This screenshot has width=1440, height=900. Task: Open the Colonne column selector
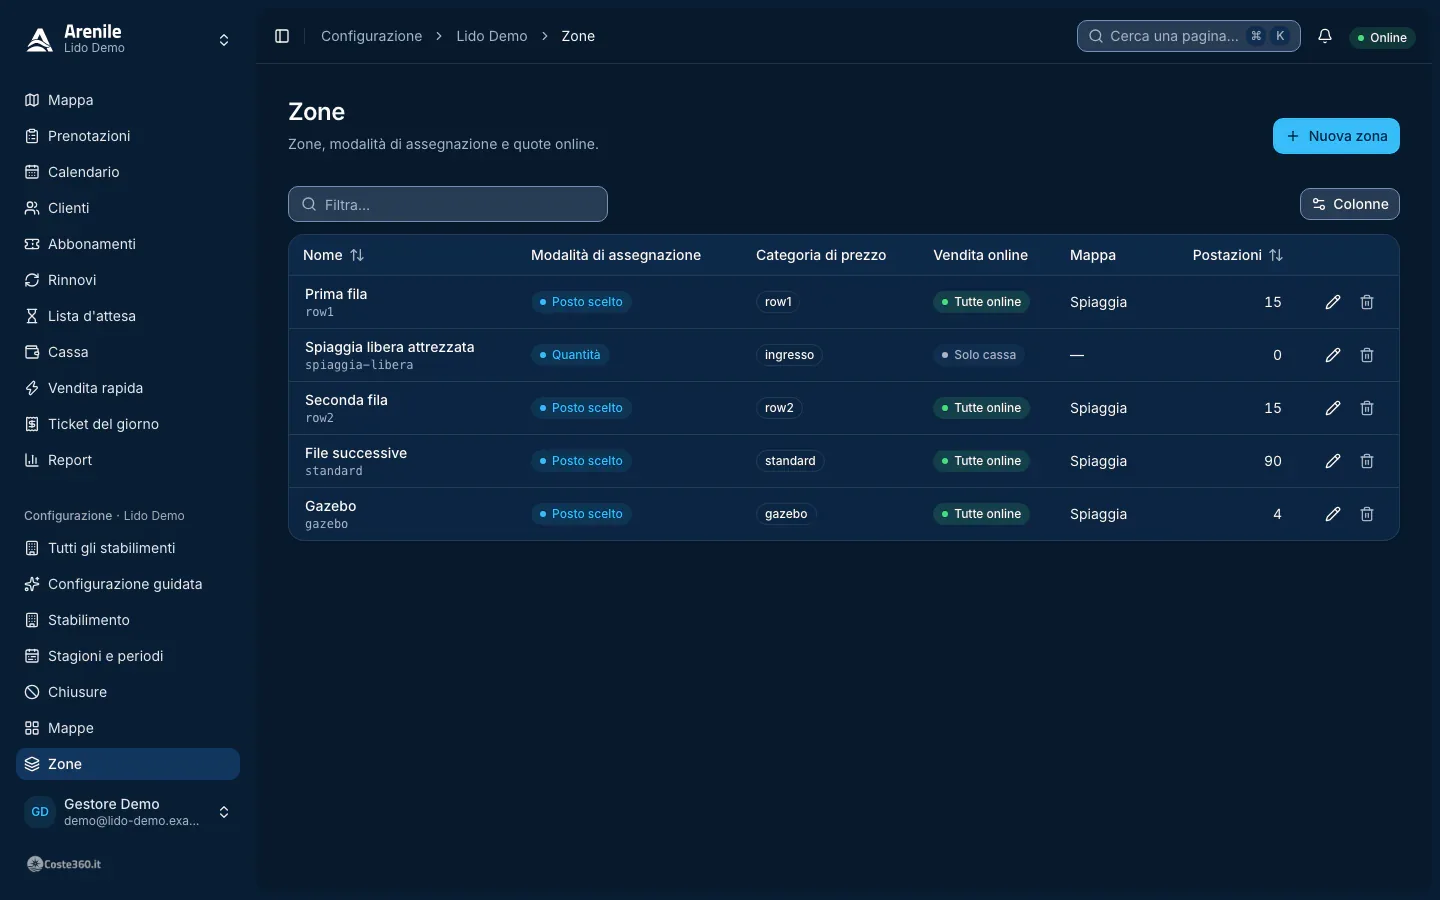[1350, 204]
